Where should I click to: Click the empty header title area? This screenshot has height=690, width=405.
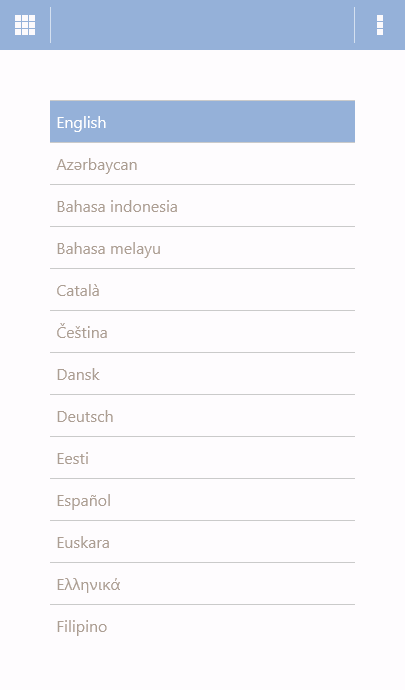(202, 25)
